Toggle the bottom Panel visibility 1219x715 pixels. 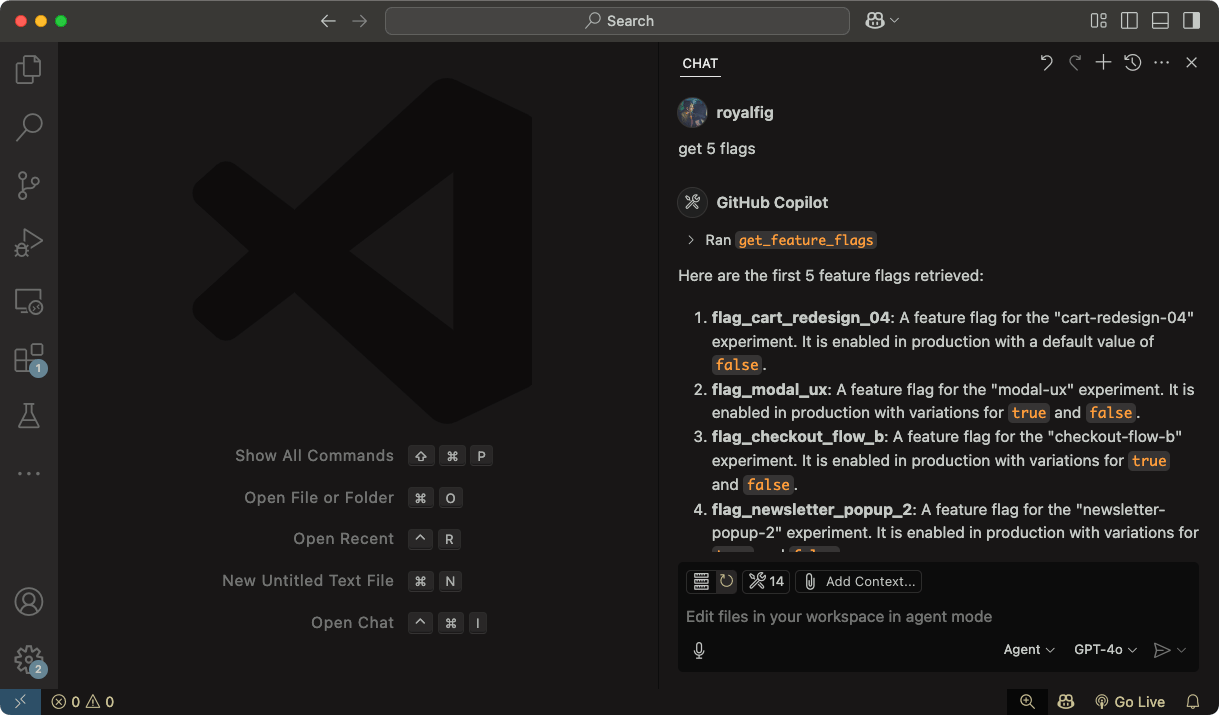[x=1160, y=21]
